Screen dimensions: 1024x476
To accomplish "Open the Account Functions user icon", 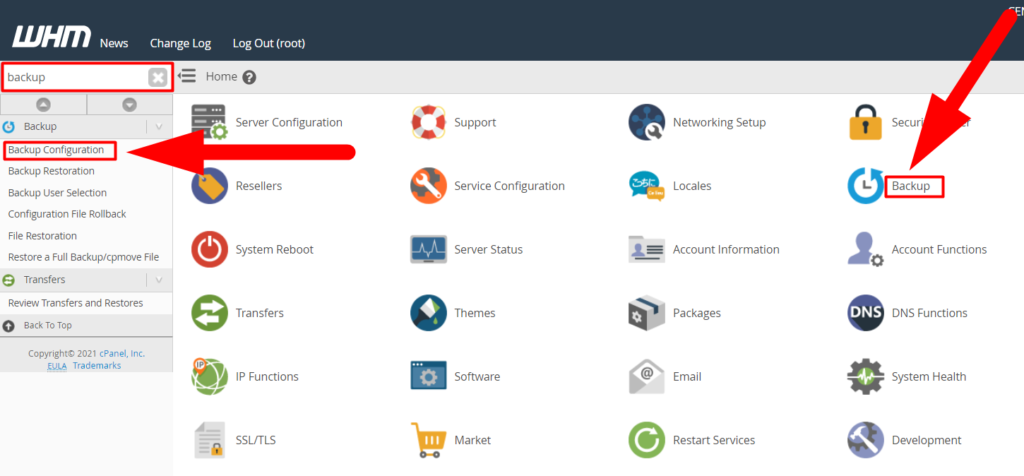I will 865,249.
